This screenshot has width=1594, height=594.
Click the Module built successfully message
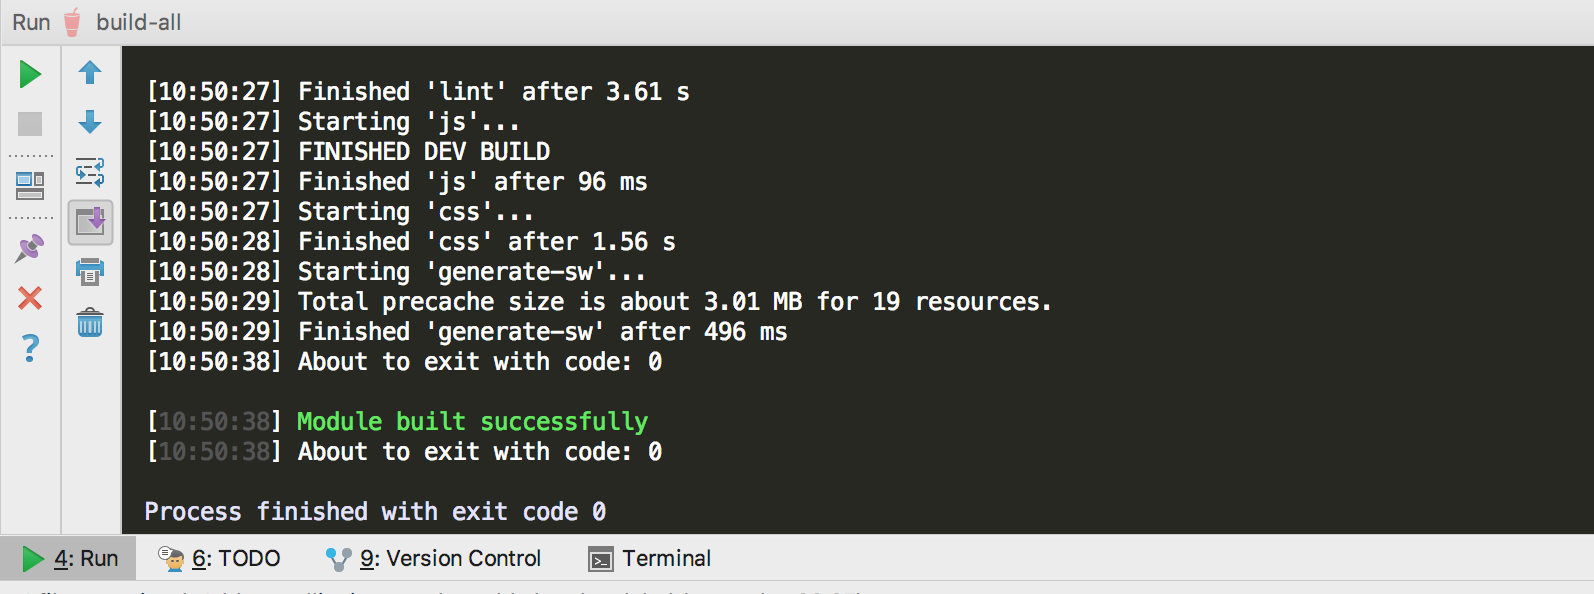471,421
